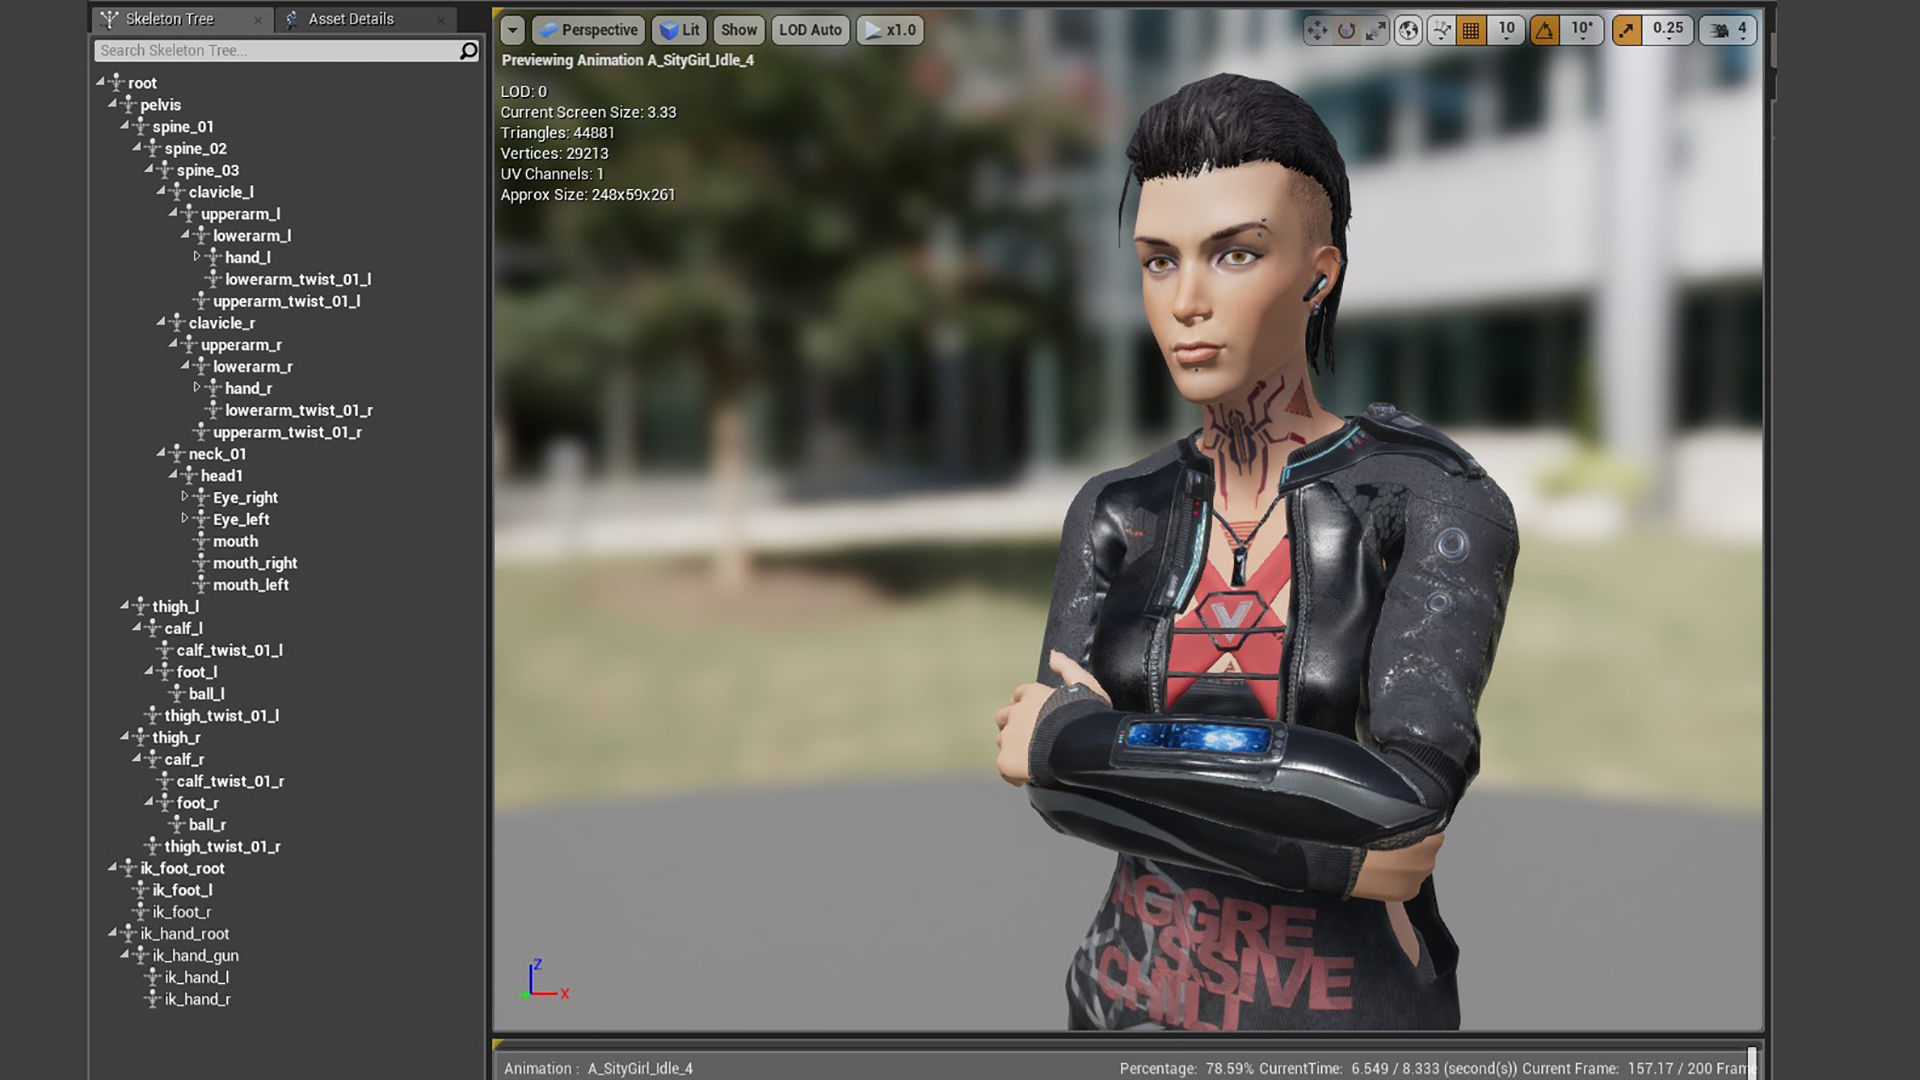The image size is (1920, 1080).
Task: Click the animation name A_SityGirl_Idle_4 in status bar
Action: point(640,1068)
